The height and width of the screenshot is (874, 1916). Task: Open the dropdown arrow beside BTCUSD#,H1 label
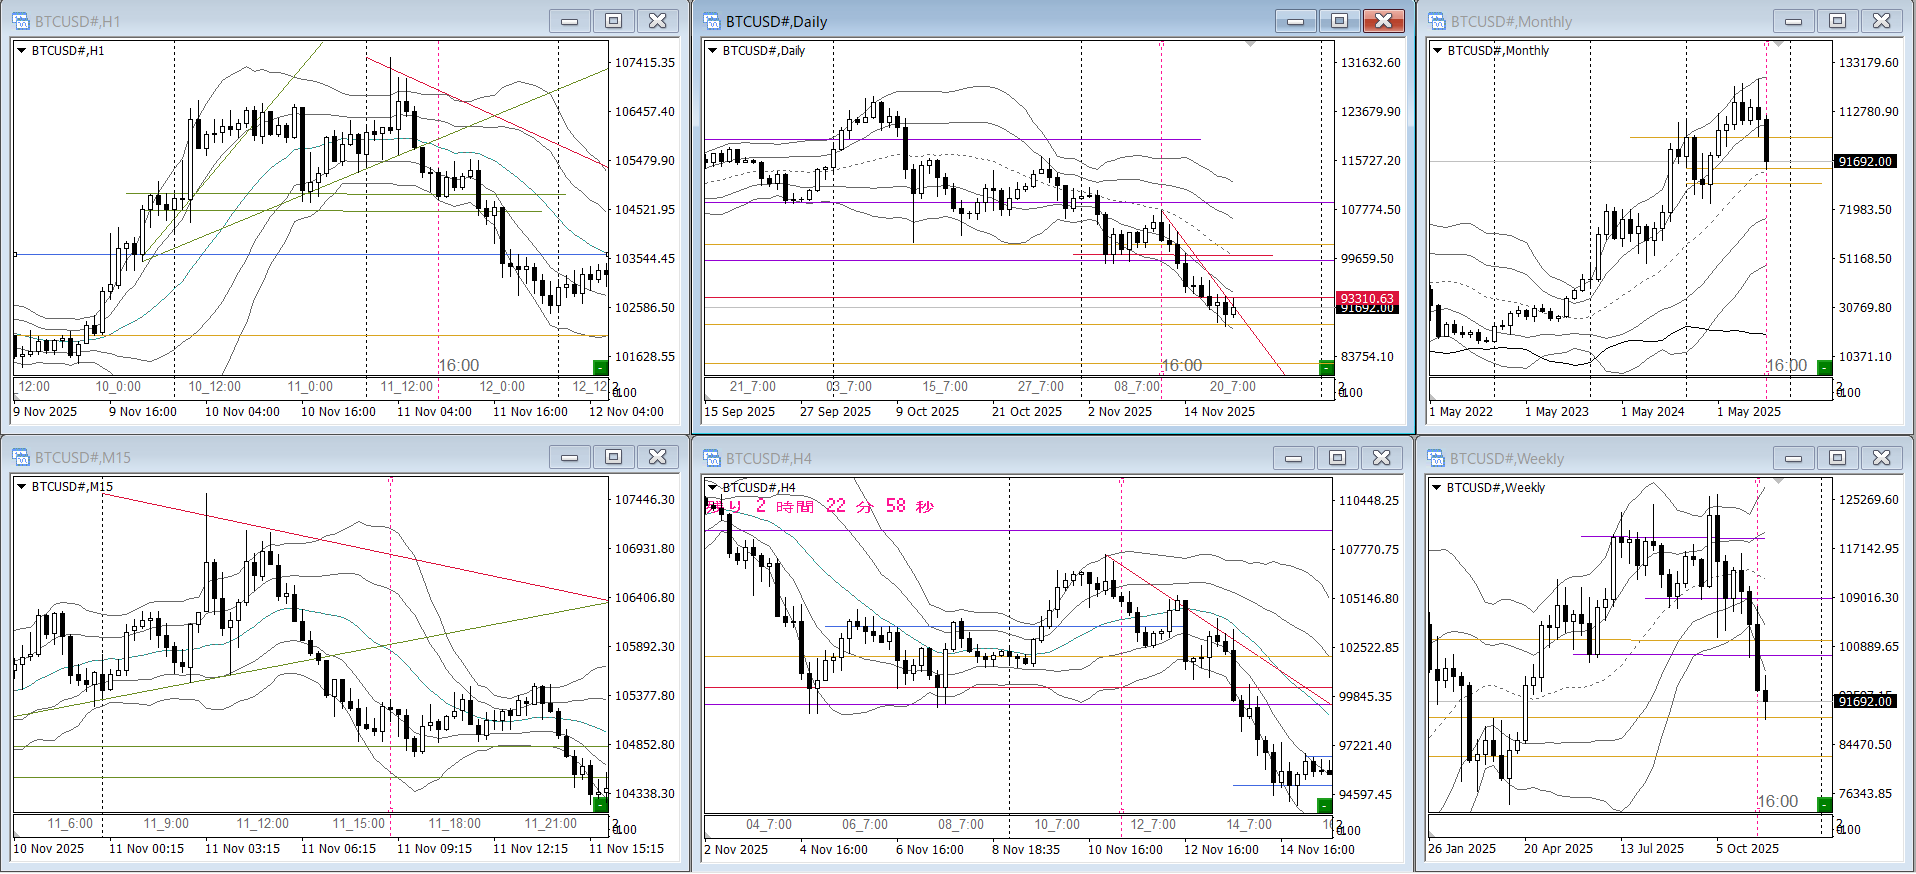coord(21,51)
